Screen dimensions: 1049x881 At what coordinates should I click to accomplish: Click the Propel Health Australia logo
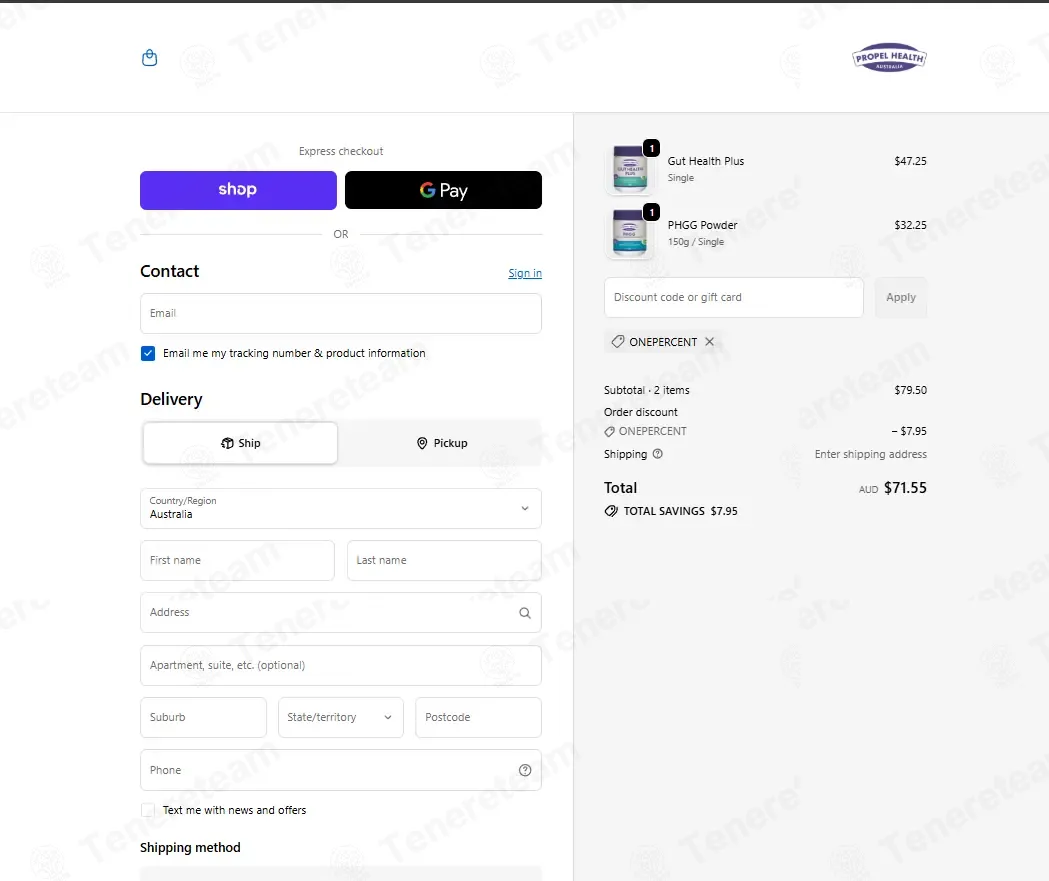tap(889, 58)
